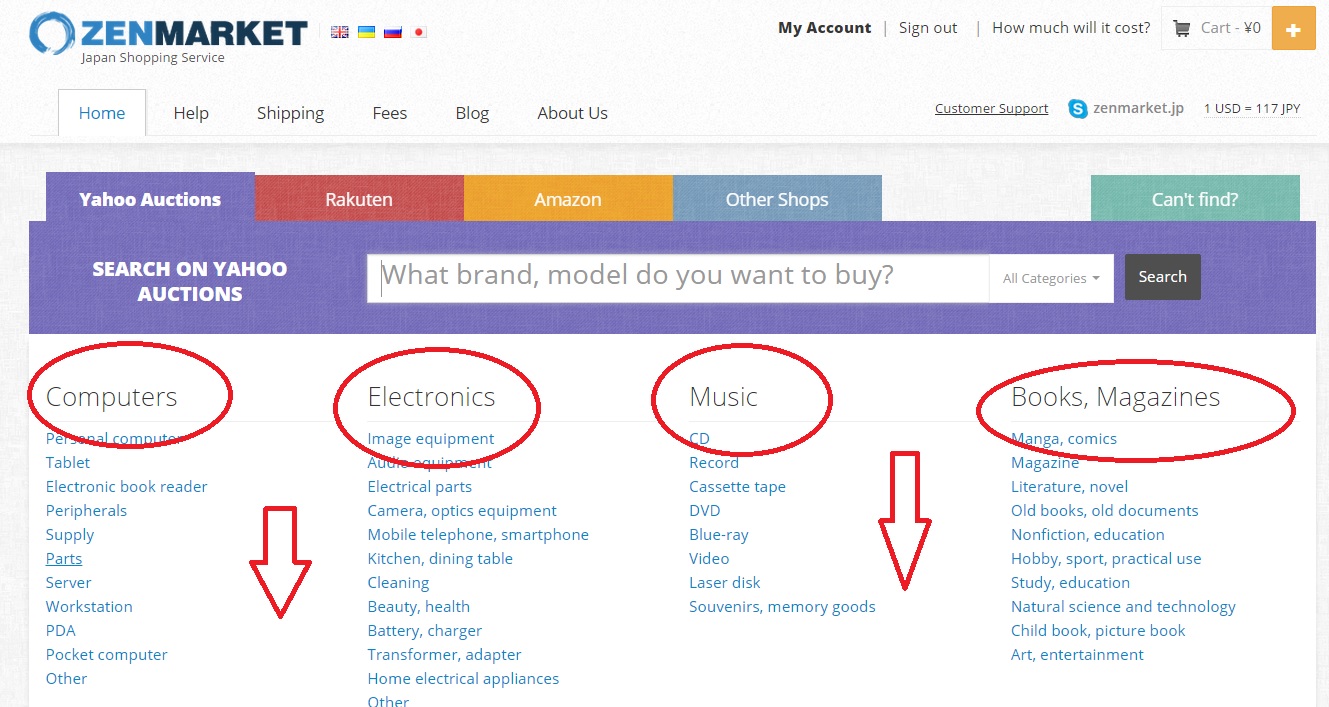1329x707 pixels.
Task: Open the Tablet category
Action: 68,463
